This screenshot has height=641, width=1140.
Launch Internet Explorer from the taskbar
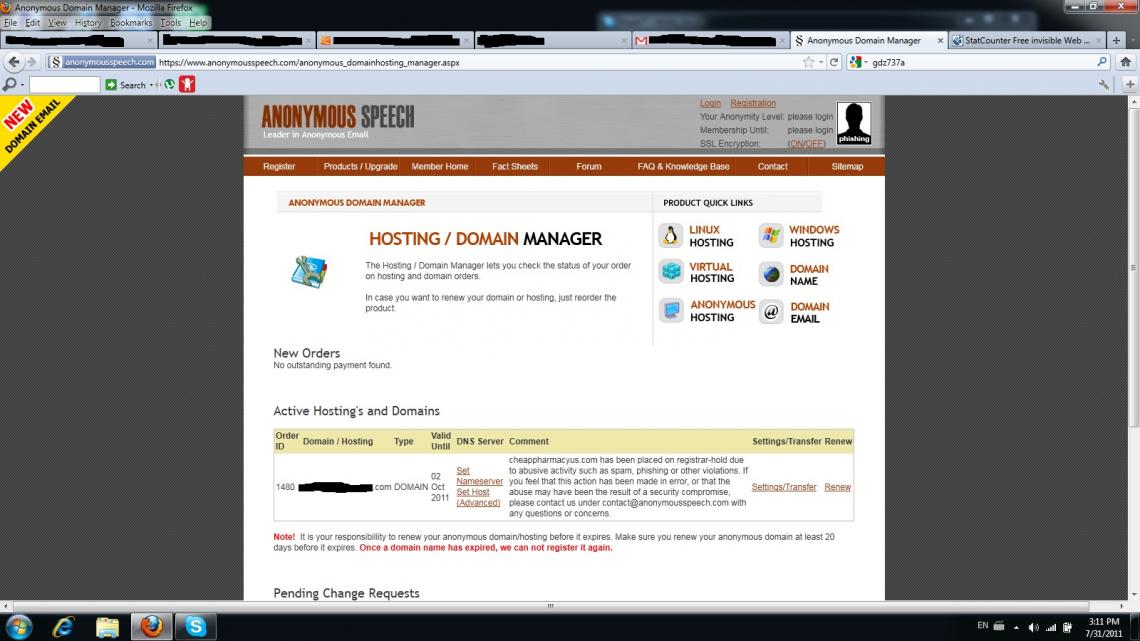(x=63, y=626)
